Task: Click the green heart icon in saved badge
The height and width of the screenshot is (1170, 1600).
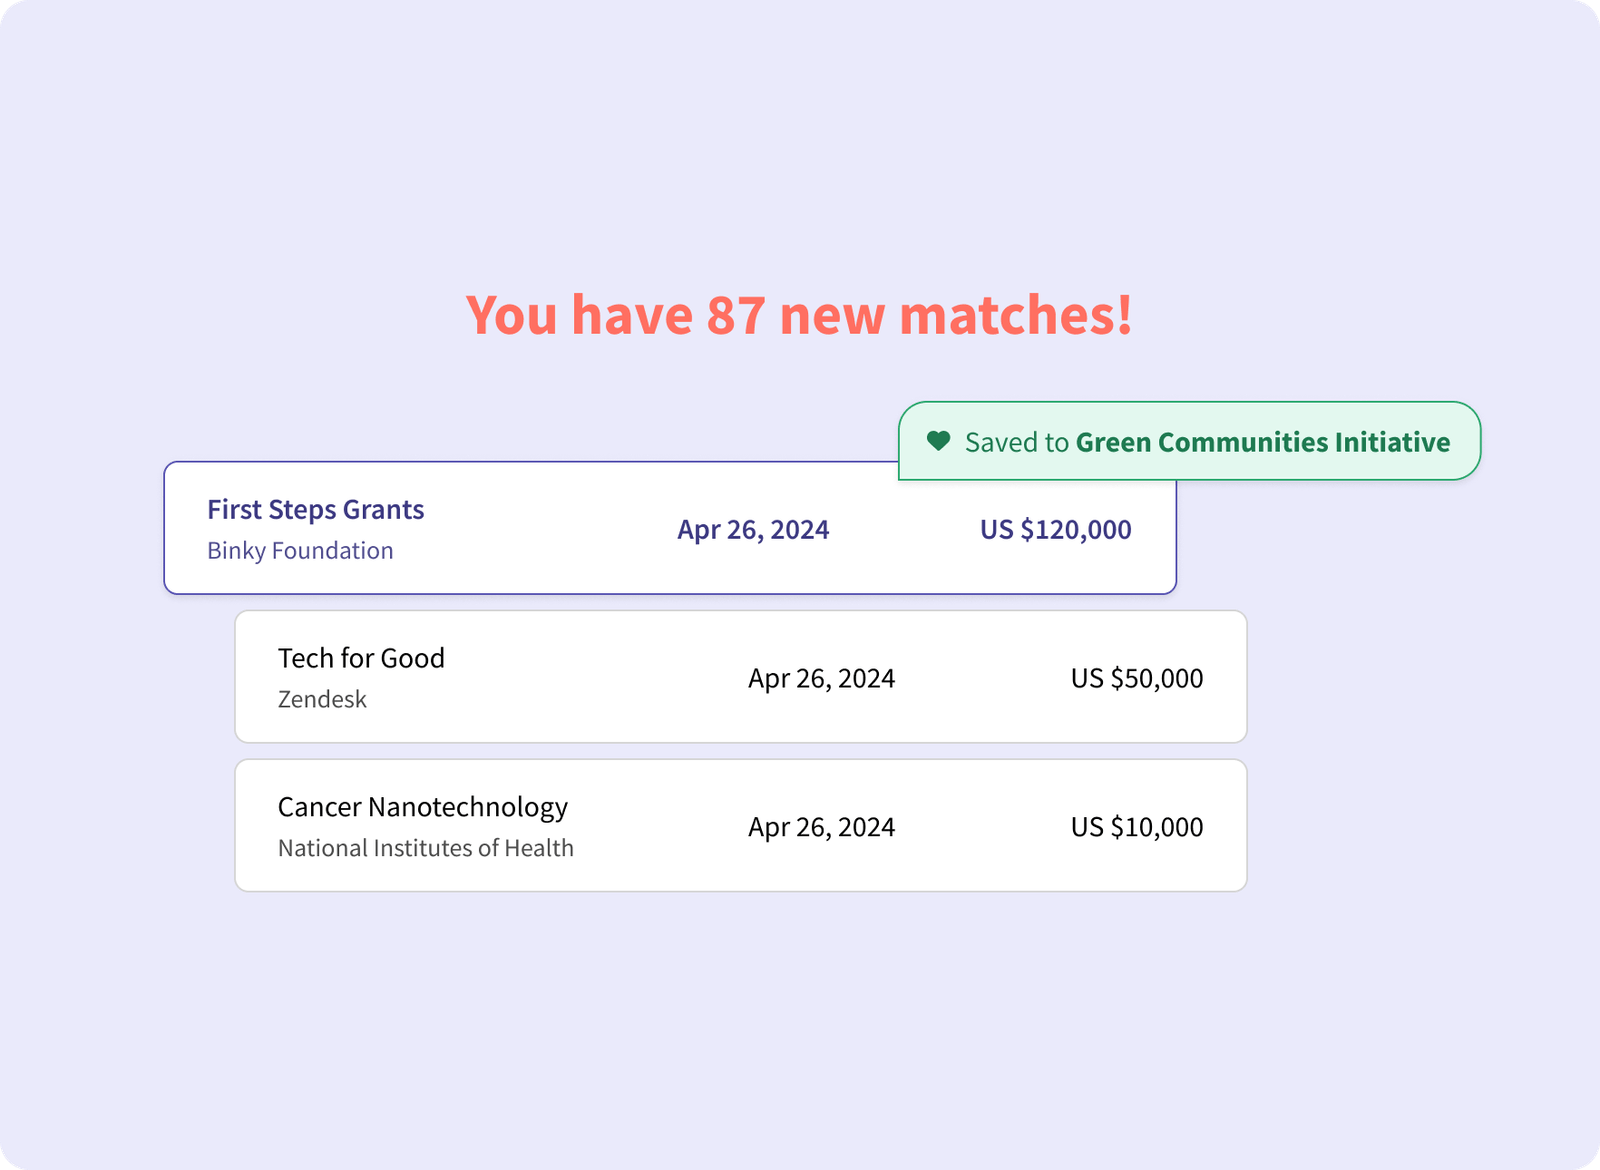Action: coord(938,441)
